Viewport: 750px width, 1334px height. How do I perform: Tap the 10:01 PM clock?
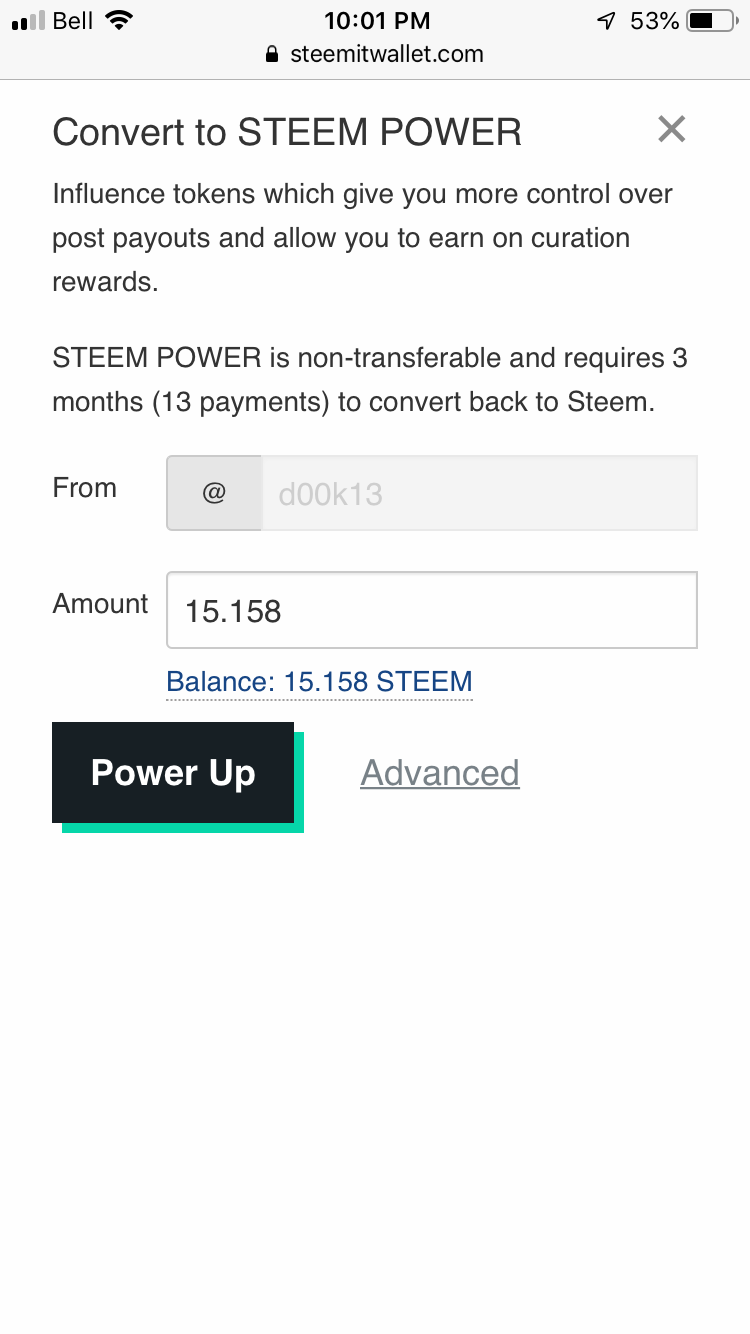[377, 20]
